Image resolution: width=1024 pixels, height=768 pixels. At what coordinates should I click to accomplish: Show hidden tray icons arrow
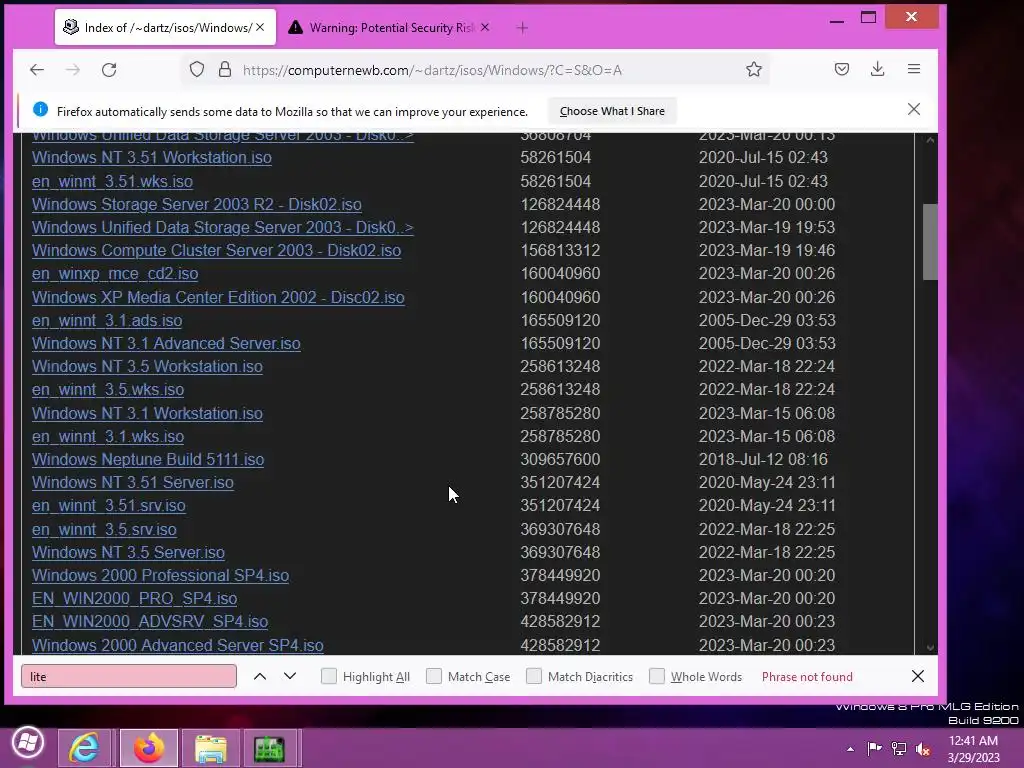[850, 748]
